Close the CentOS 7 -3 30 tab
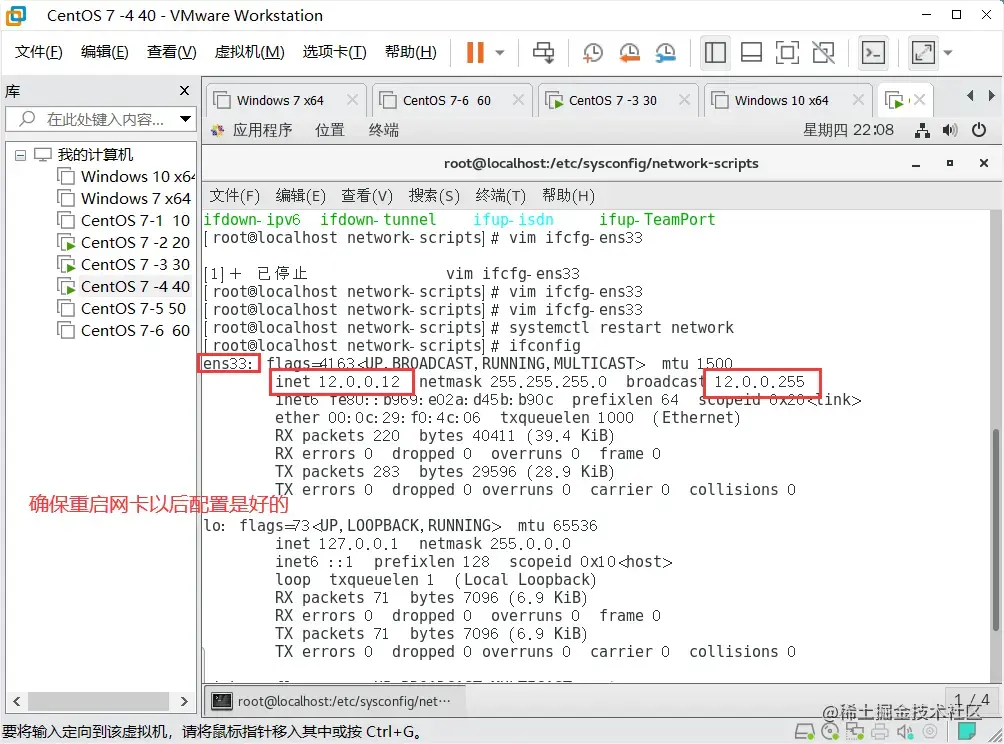 pos(684,100)
